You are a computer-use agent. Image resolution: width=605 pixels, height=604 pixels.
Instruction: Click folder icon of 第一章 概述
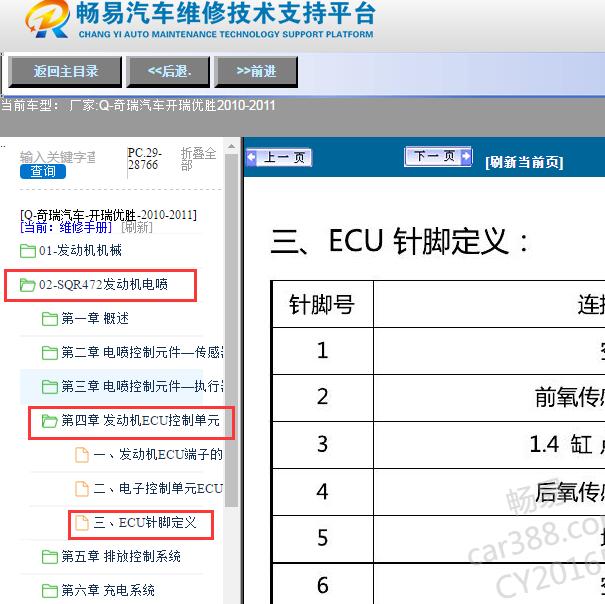click(50, 319)
